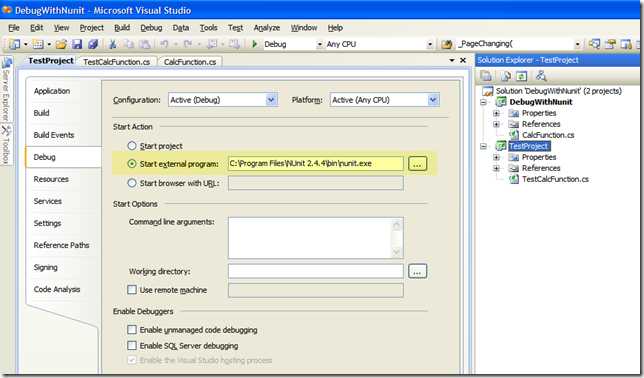The width and height of the screenshot is (644, 378).
Task: Open the Object Browser toolbar icon
Action: [x=626, y=44]
